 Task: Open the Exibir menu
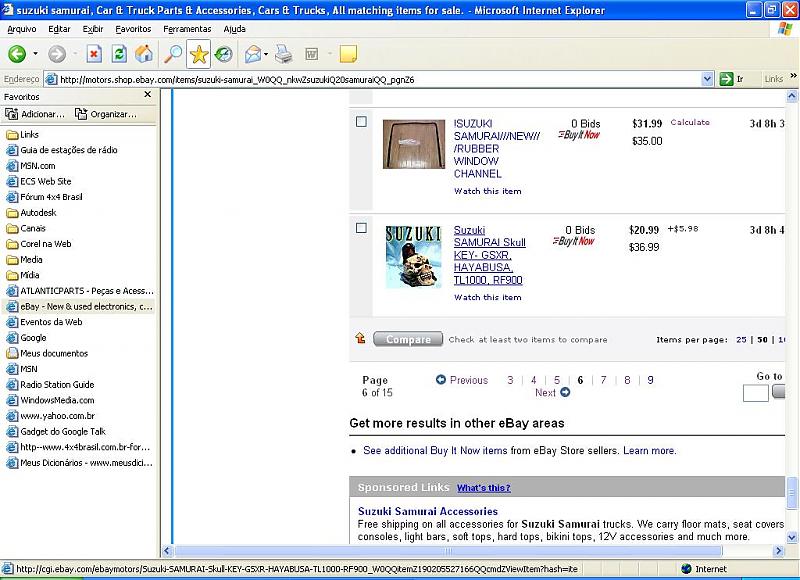[93, 29]
